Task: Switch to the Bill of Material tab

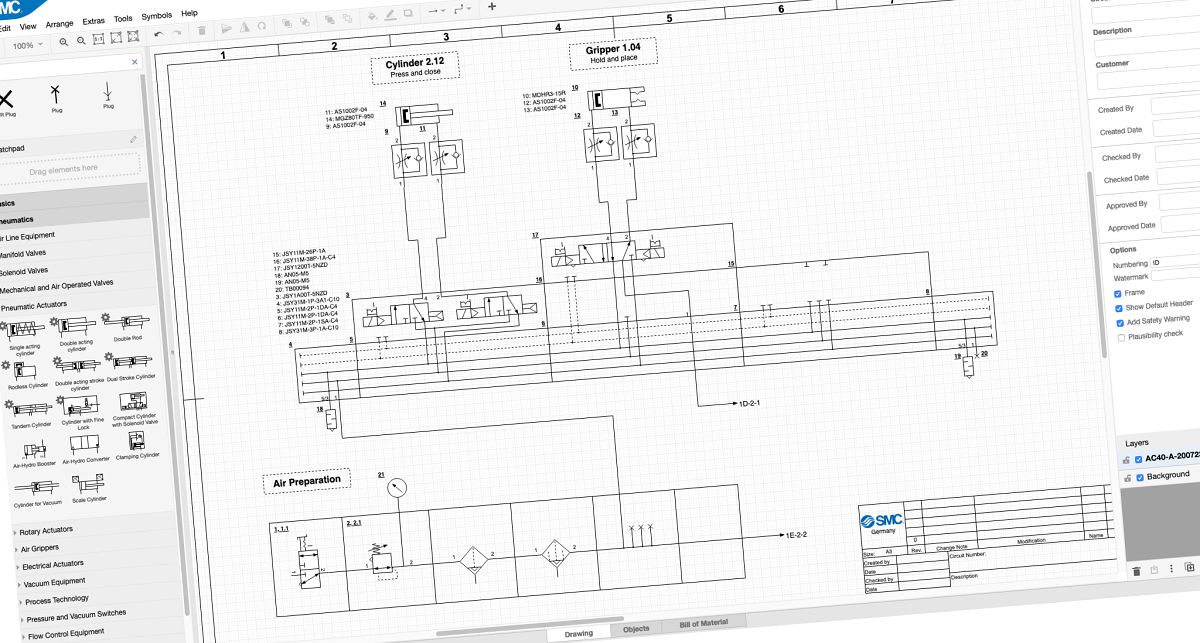Action: [704, 623]
